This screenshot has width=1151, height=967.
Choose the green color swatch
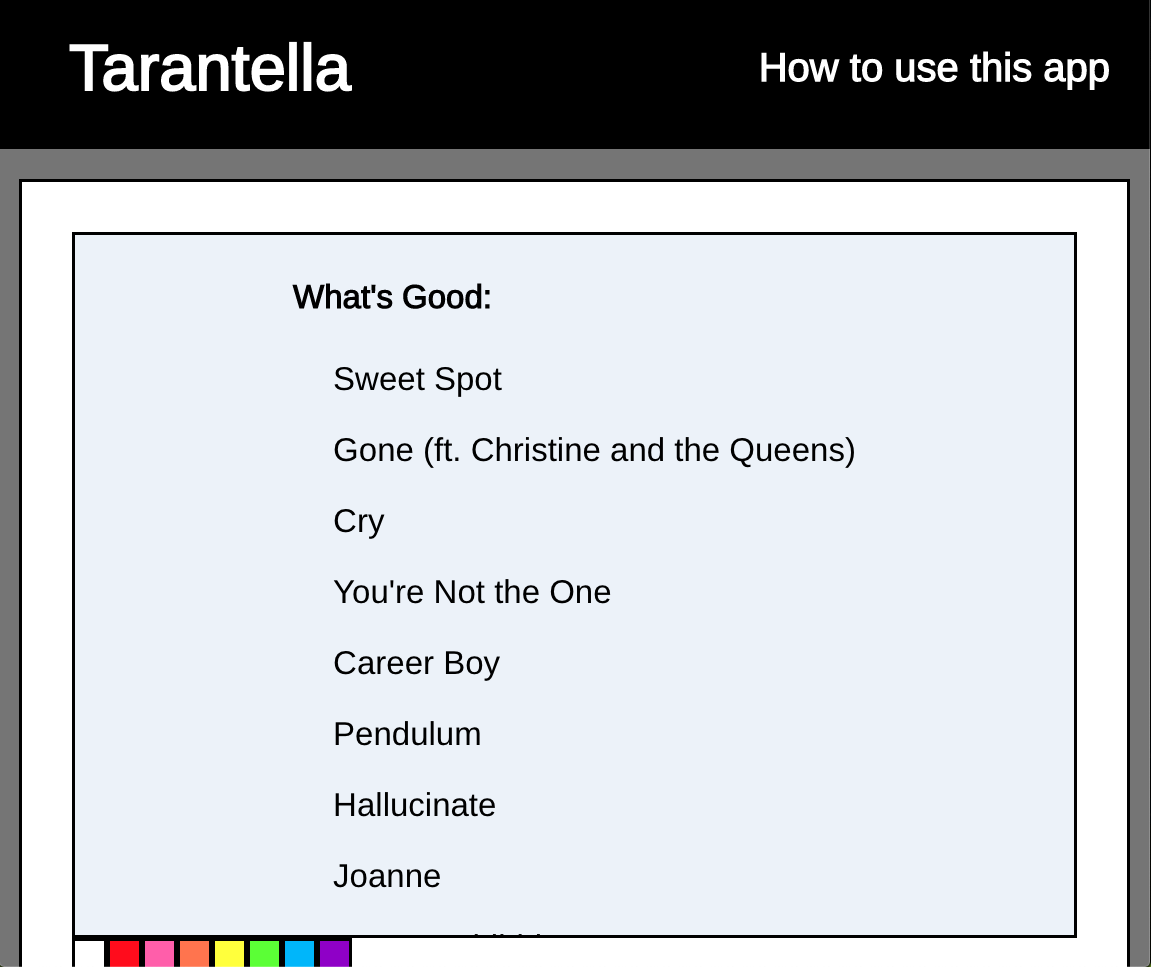(x=264, y=954)
